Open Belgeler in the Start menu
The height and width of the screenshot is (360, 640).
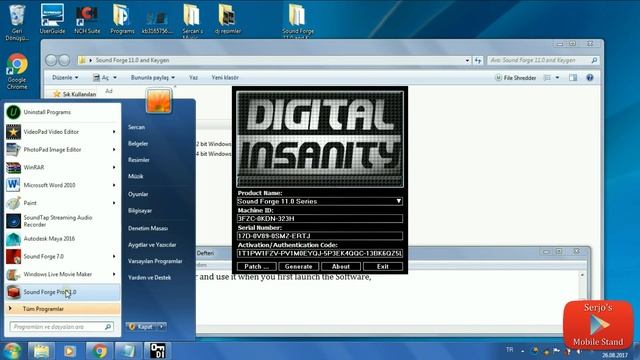pos(138,144)
